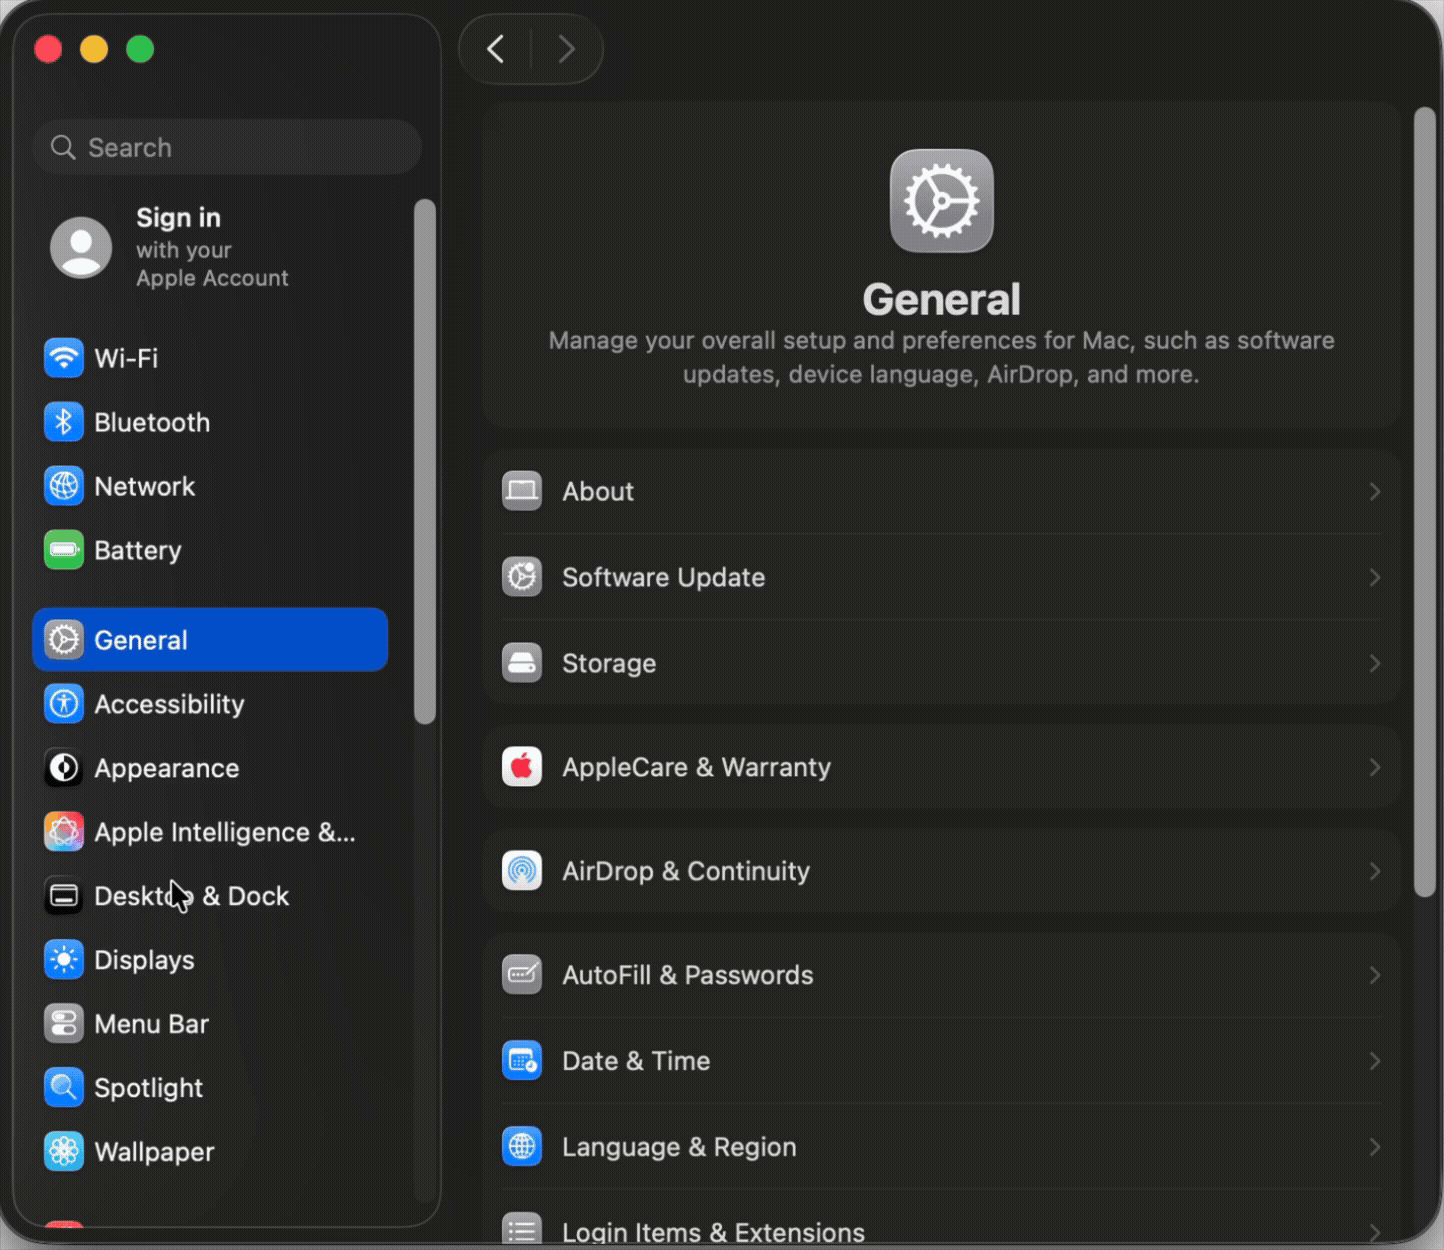Click the AutoFill & Passwords row chevron
The width and height of the screenshot is (1444, 1250).
pyautogui.click(x=1375, y=975)
